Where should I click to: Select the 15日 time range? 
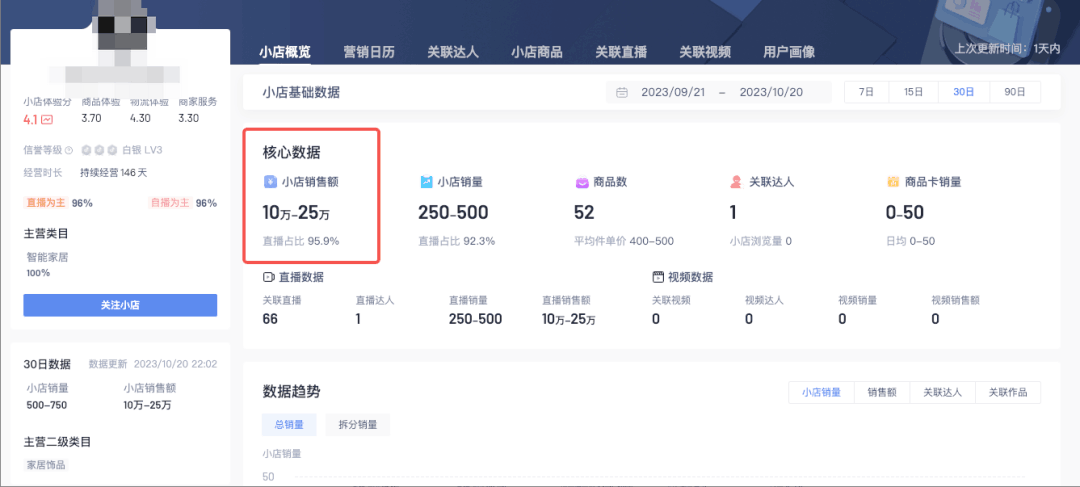coord(913,92)
